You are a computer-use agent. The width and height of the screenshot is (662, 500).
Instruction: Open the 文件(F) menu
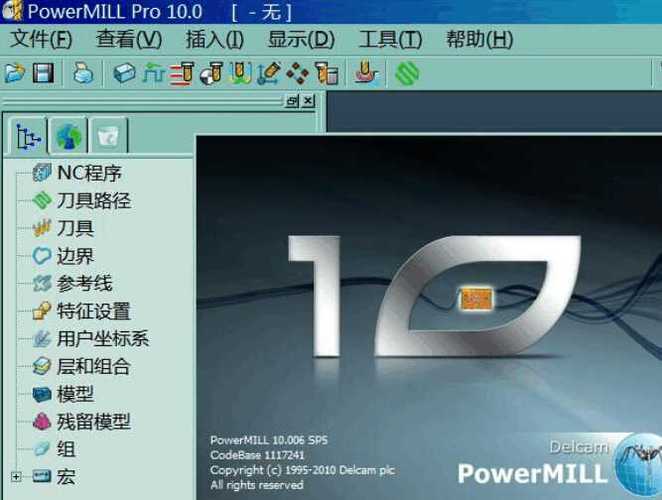click(x=41, y=39)
